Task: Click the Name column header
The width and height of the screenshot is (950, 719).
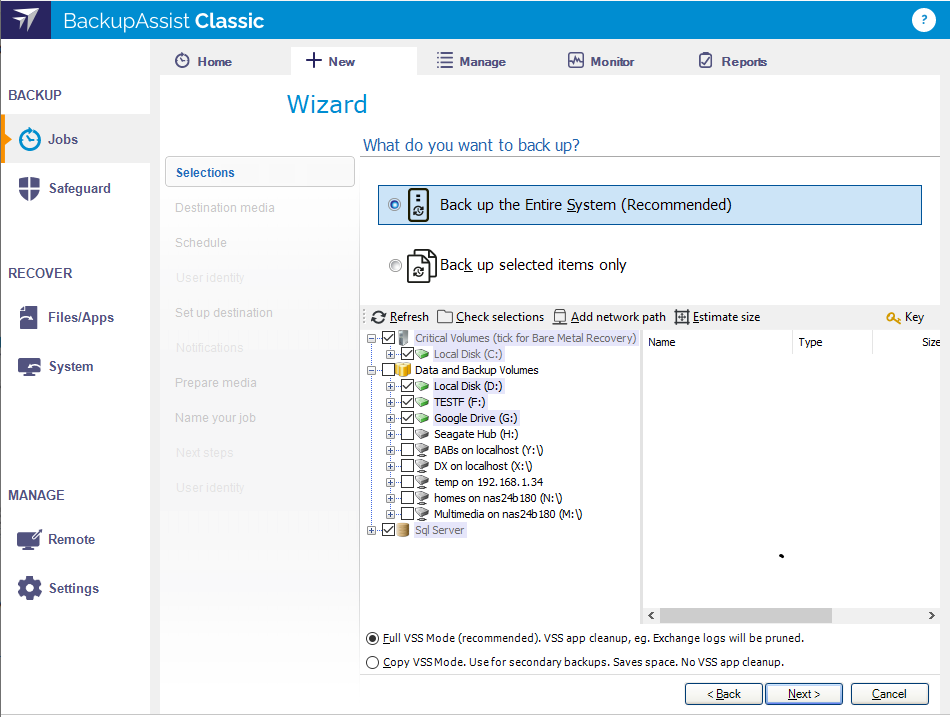Action: [x=717, y=342]
